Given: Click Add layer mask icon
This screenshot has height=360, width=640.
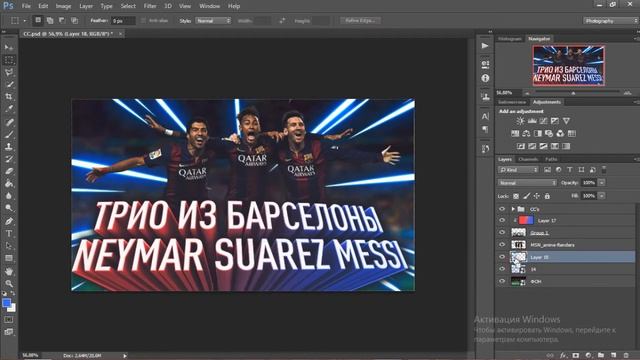Looking at the screenshot, I should [576, 356].
